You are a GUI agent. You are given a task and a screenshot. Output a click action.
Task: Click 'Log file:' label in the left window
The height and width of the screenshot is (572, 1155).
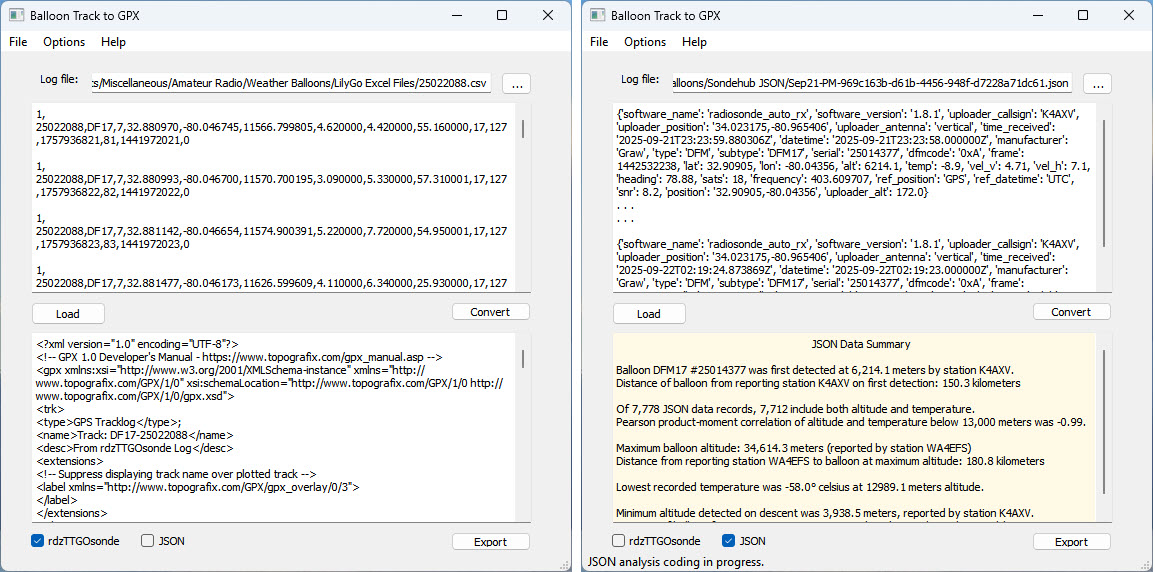[59, 79]
